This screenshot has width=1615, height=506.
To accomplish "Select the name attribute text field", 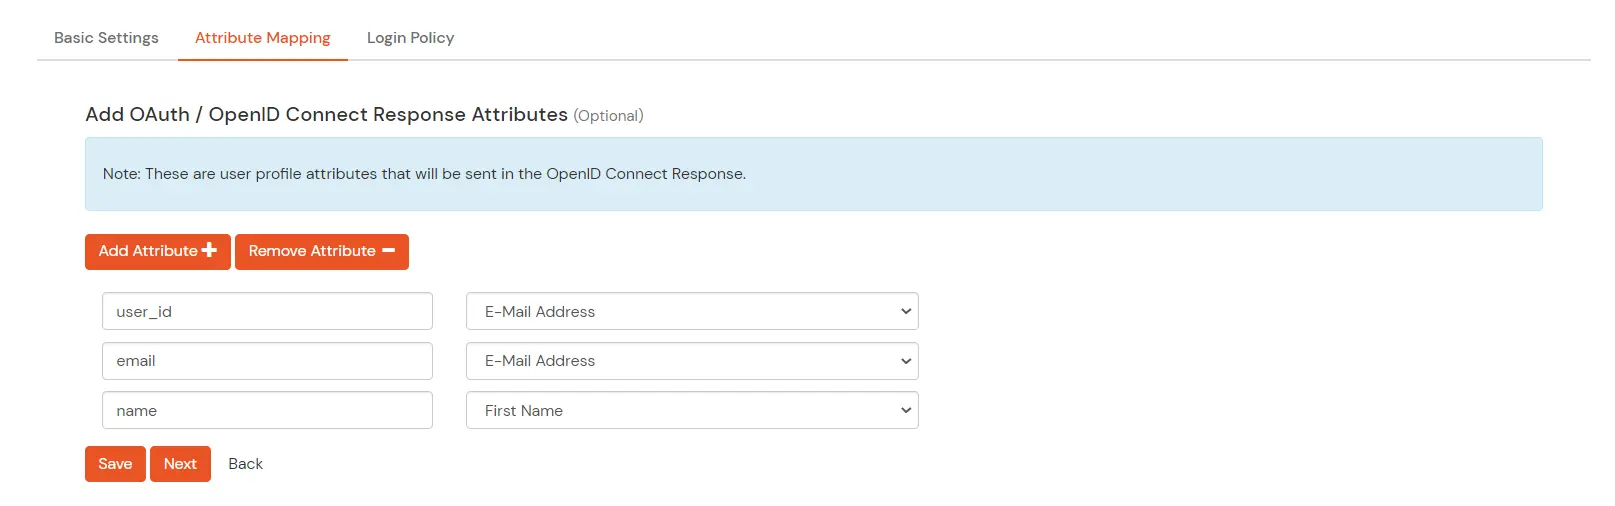I will tap(267, 410).
